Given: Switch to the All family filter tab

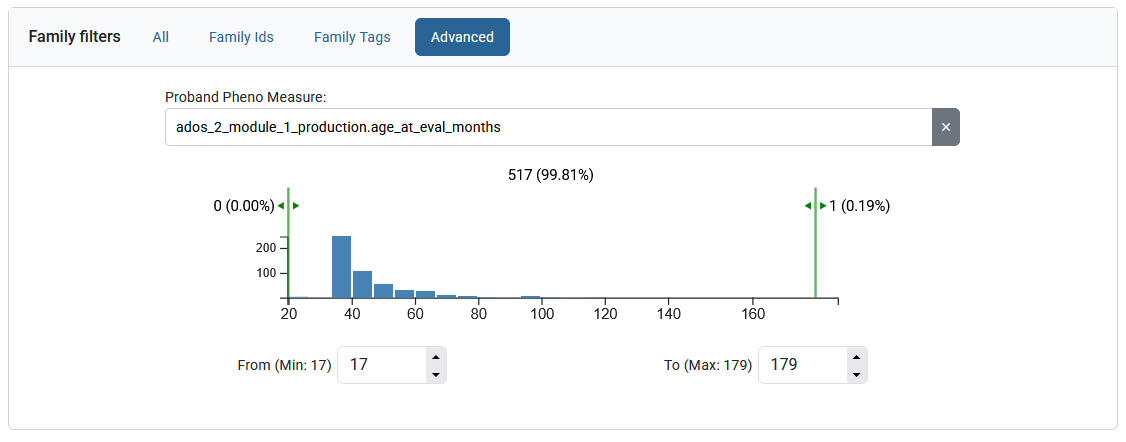Looking at the screenshot, I should [161, 37].
